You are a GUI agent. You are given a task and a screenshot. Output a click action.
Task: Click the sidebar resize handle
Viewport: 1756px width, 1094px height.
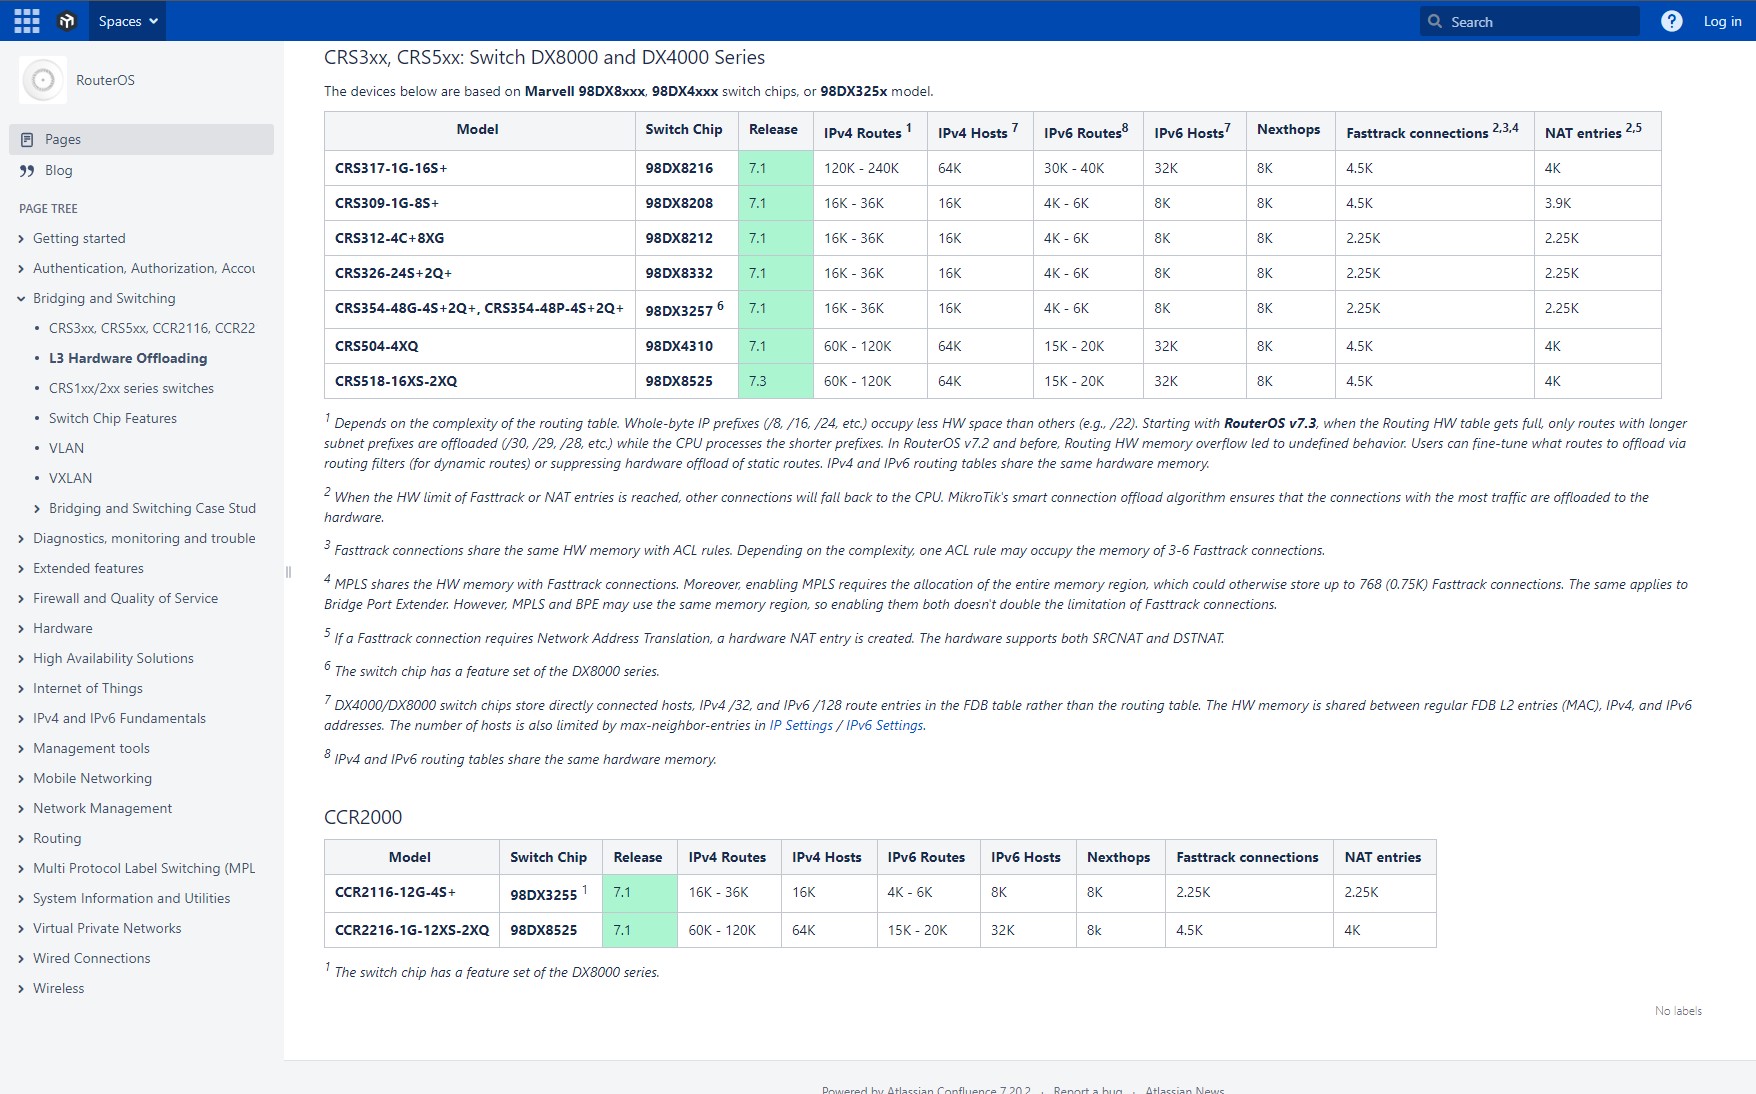[x=288, y=572]
